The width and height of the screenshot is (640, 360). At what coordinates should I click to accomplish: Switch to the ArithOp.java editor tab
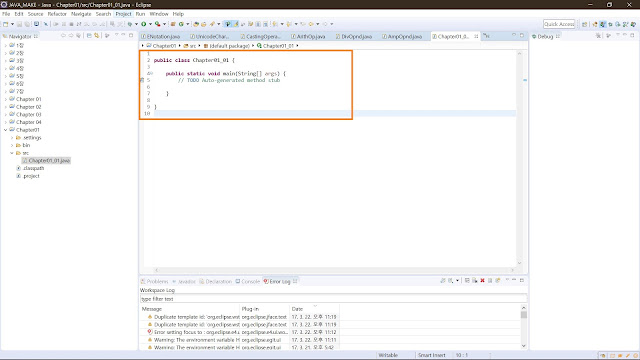tap(308, 36)
